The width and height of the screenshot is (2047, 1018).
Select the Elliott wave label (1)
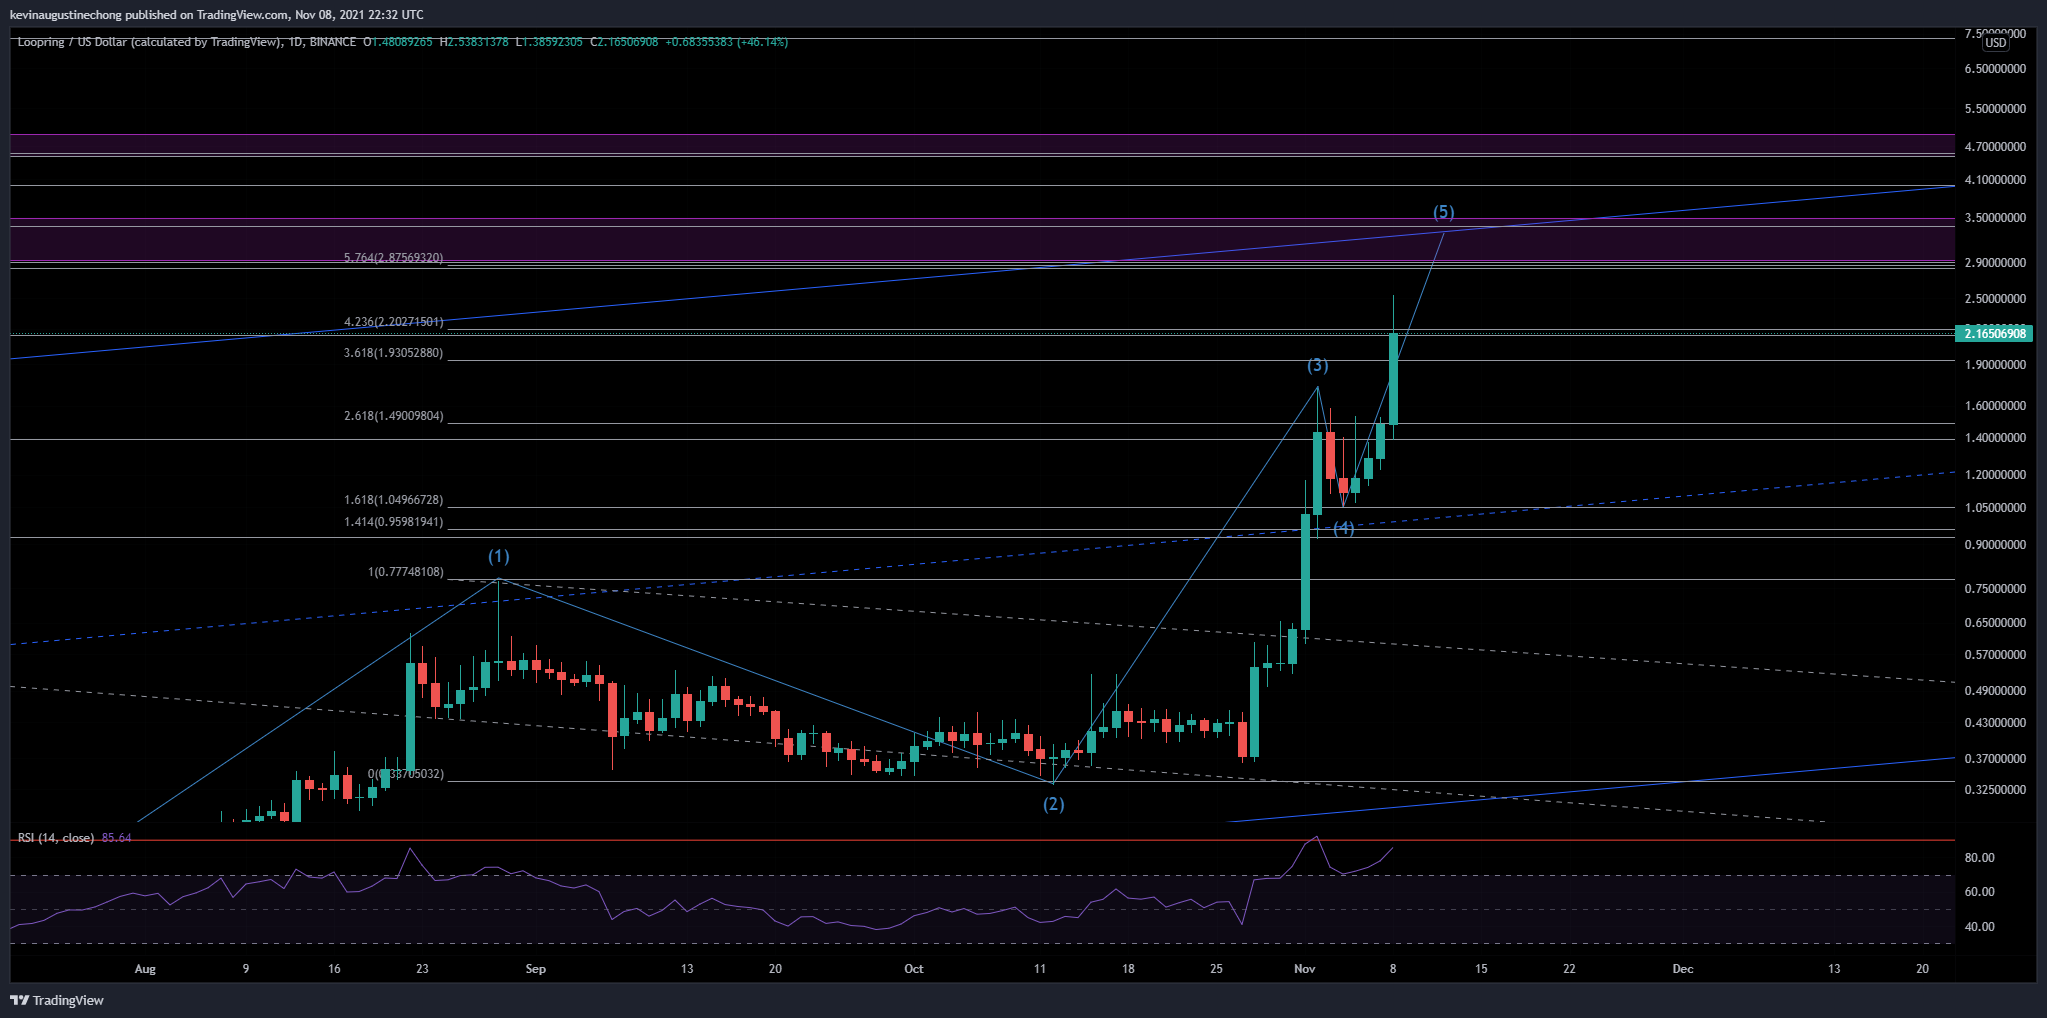point(499,556)
